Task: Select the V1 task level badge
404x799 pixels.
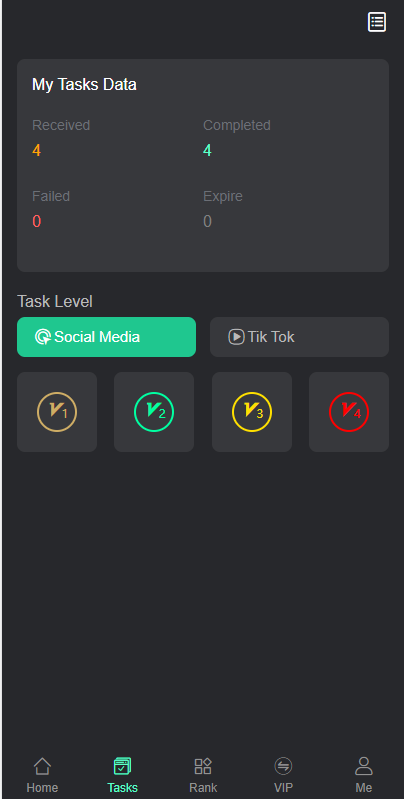Action: (x=57, y=412)
